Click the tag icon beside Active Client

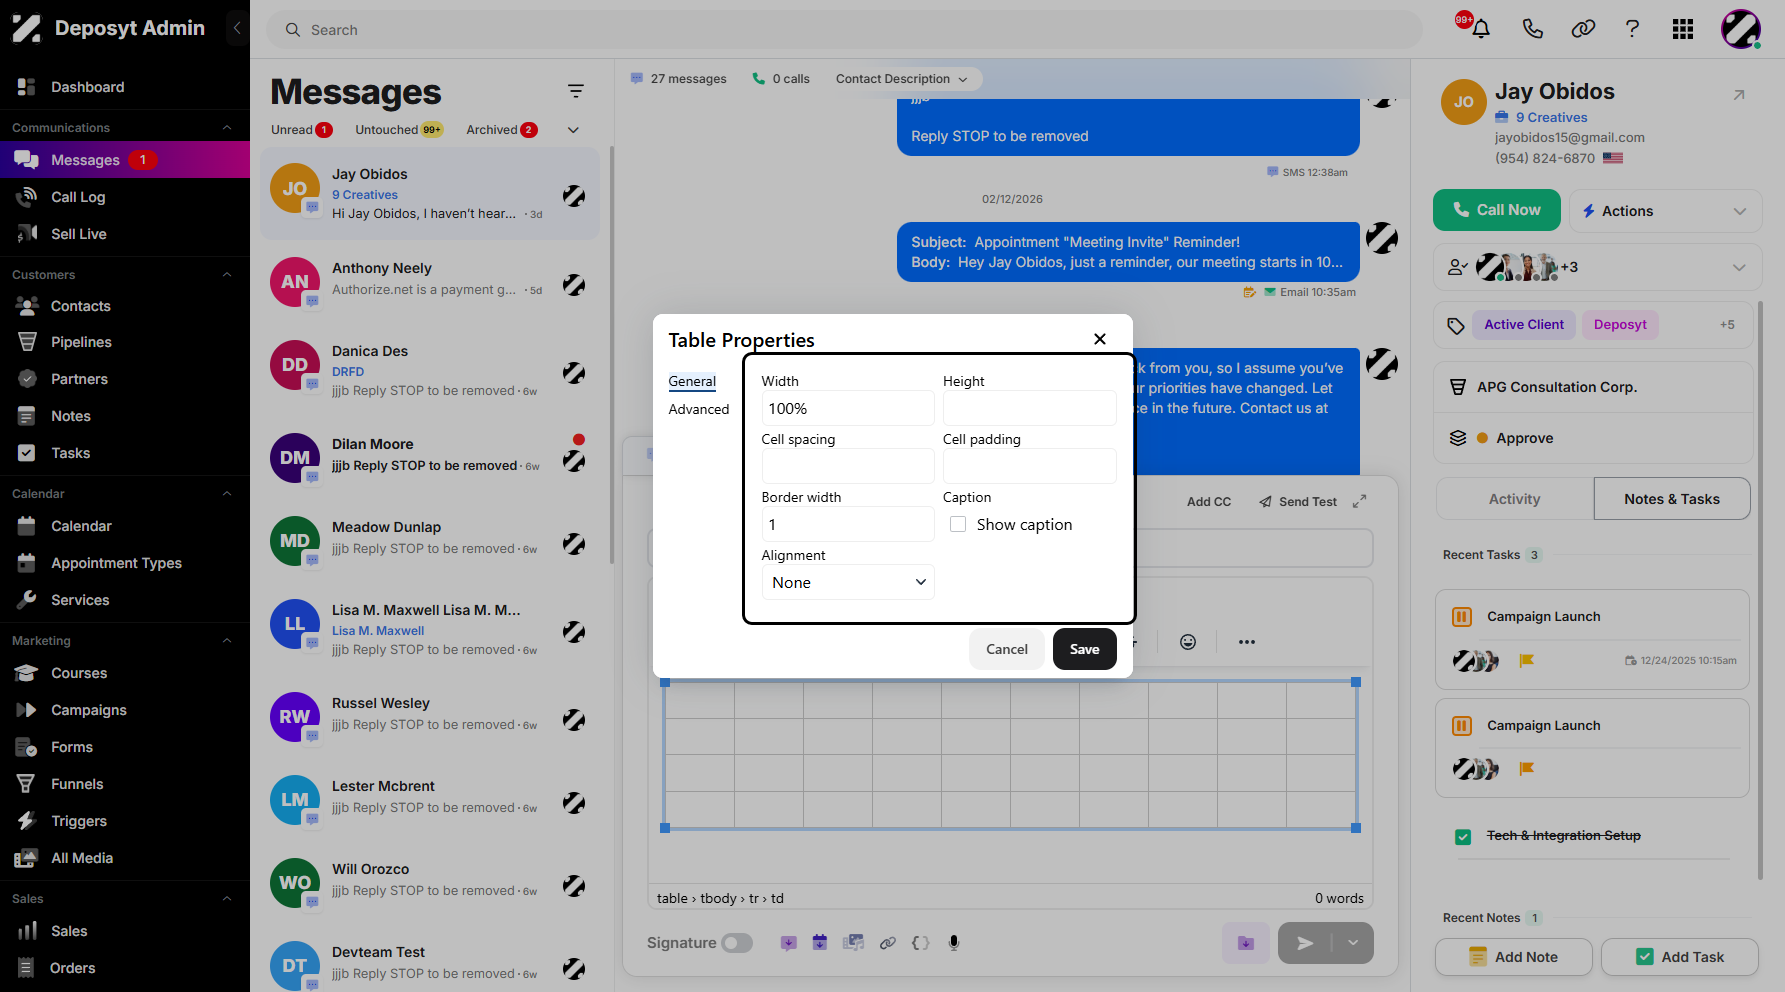(x=1456, y=325)
